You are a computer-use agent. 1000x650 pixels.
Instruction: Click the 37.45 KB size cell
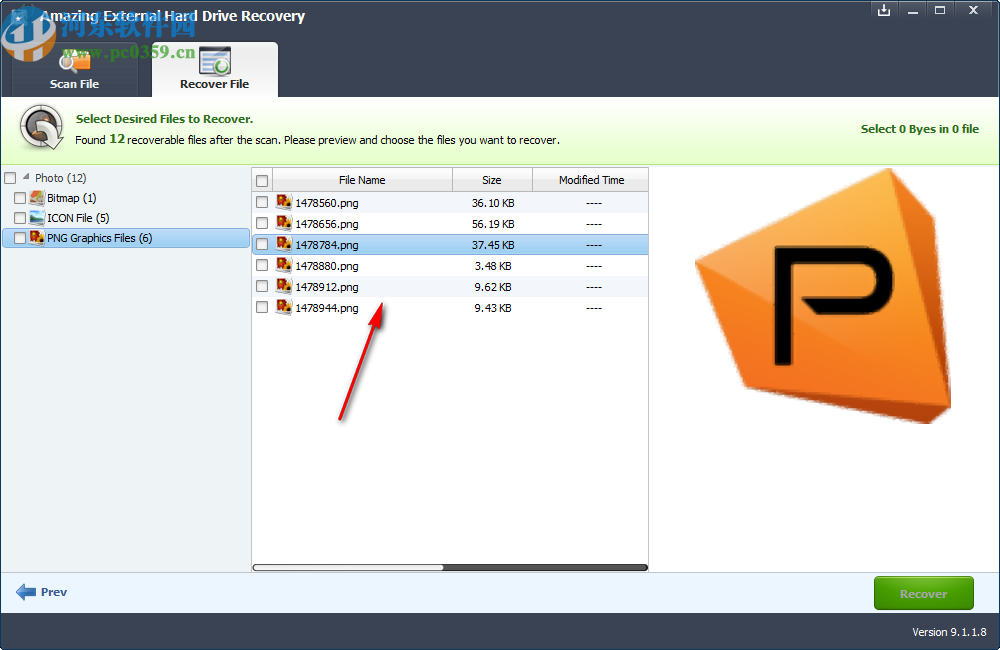pos(493,245)
